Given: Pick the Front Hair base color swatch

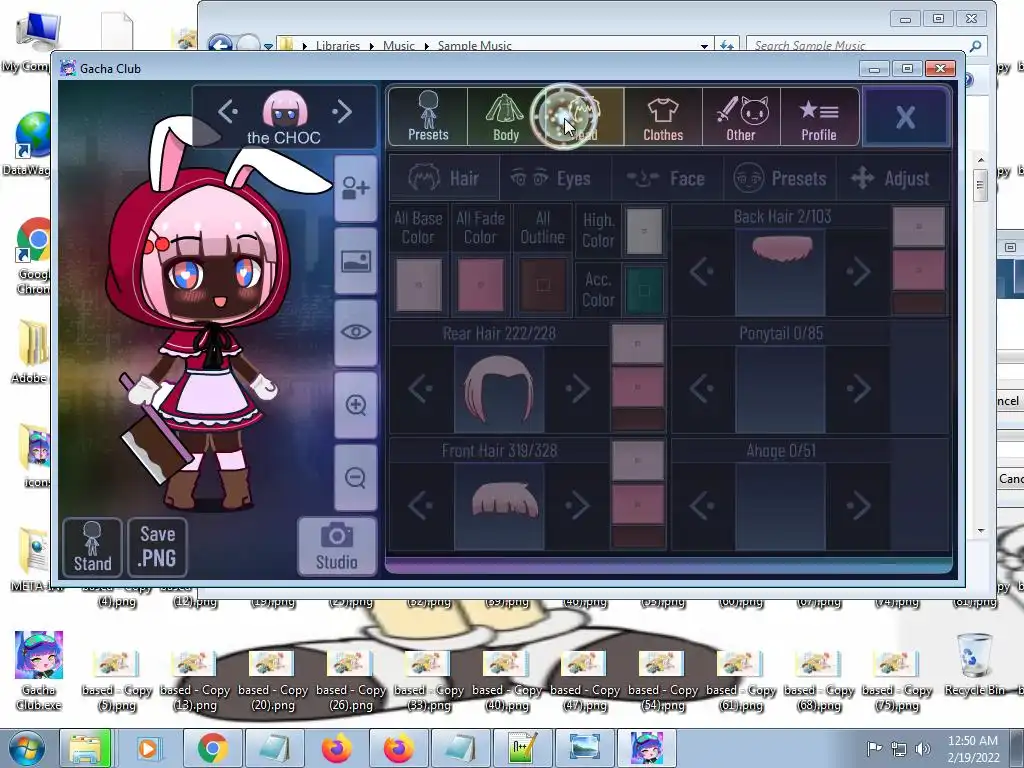Looking at the screenshot, I should 638,460.
